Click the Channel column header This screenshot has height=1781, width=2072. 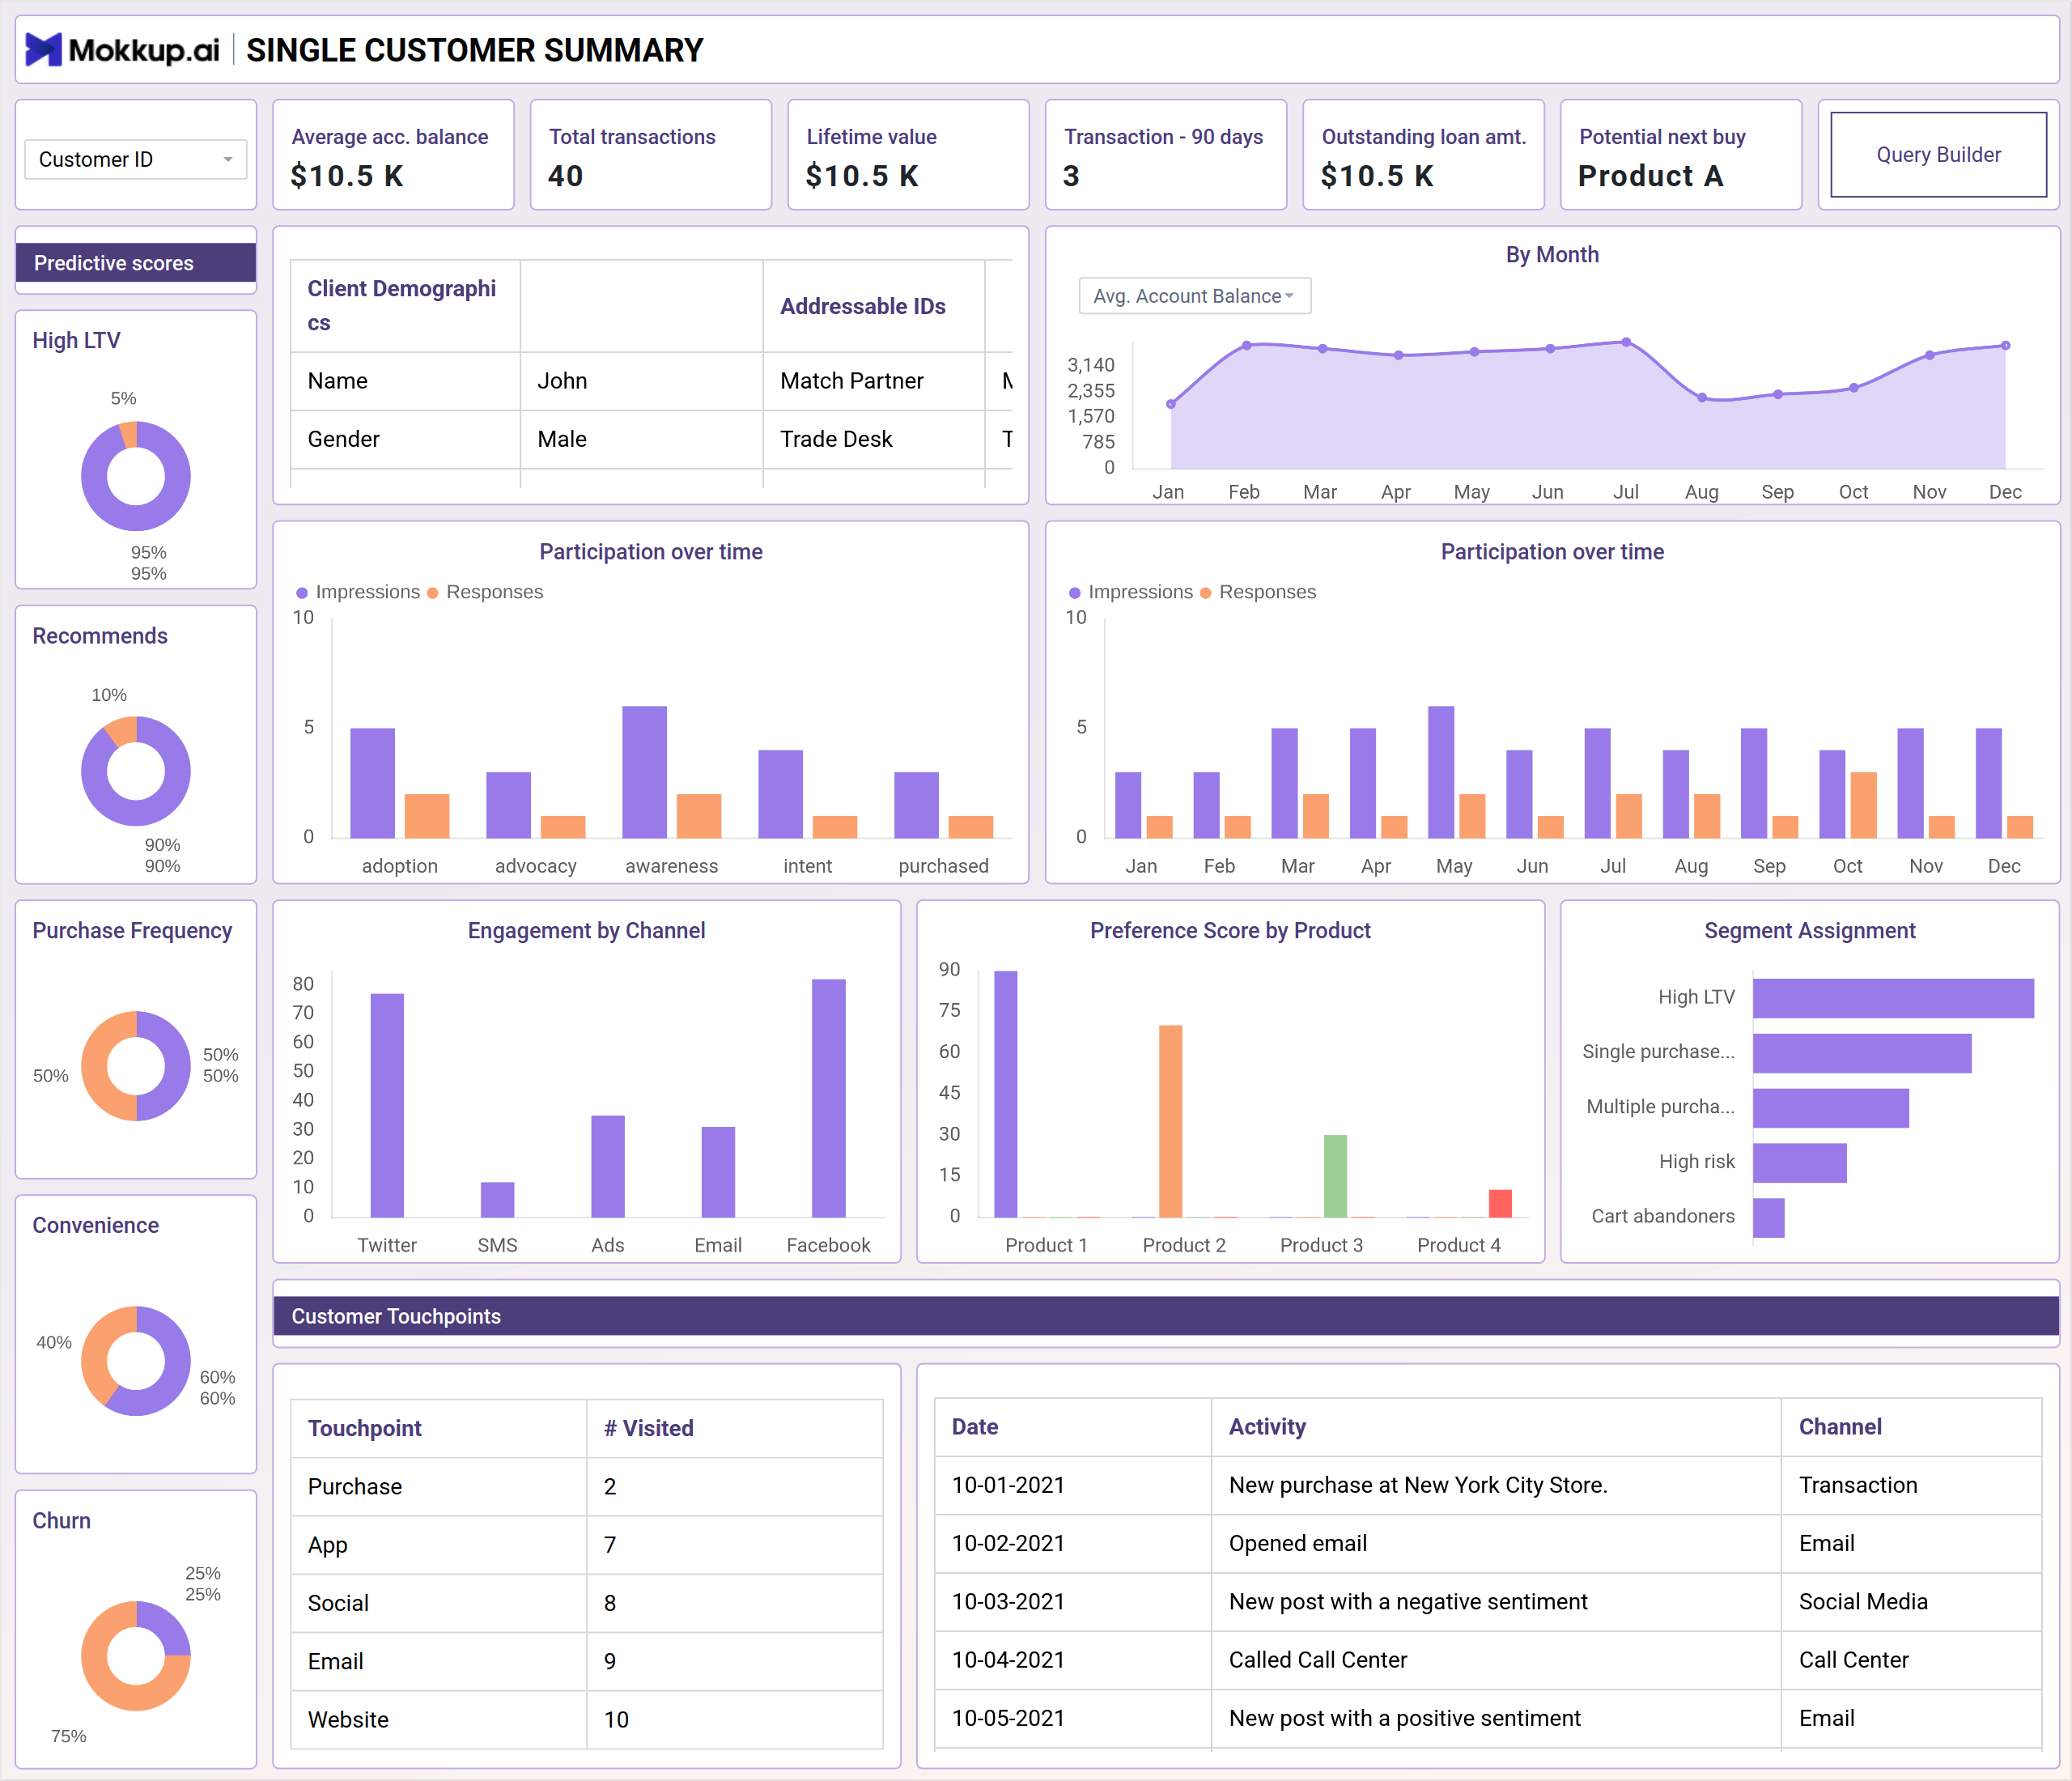1911,1427
